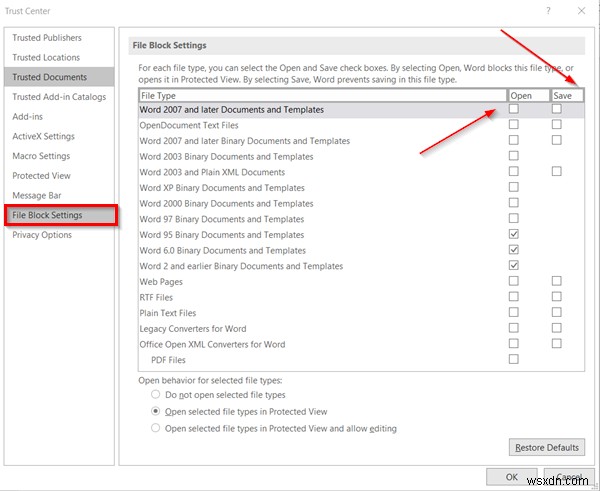Viewport: 600px width, 491px height.
Task: Open Privacy Options section
Action: click(42, 235)
